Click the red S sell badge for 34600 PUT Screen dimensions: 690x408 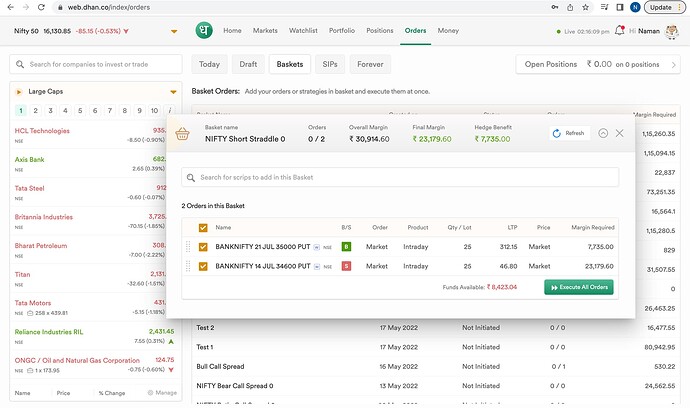point(346,266)
